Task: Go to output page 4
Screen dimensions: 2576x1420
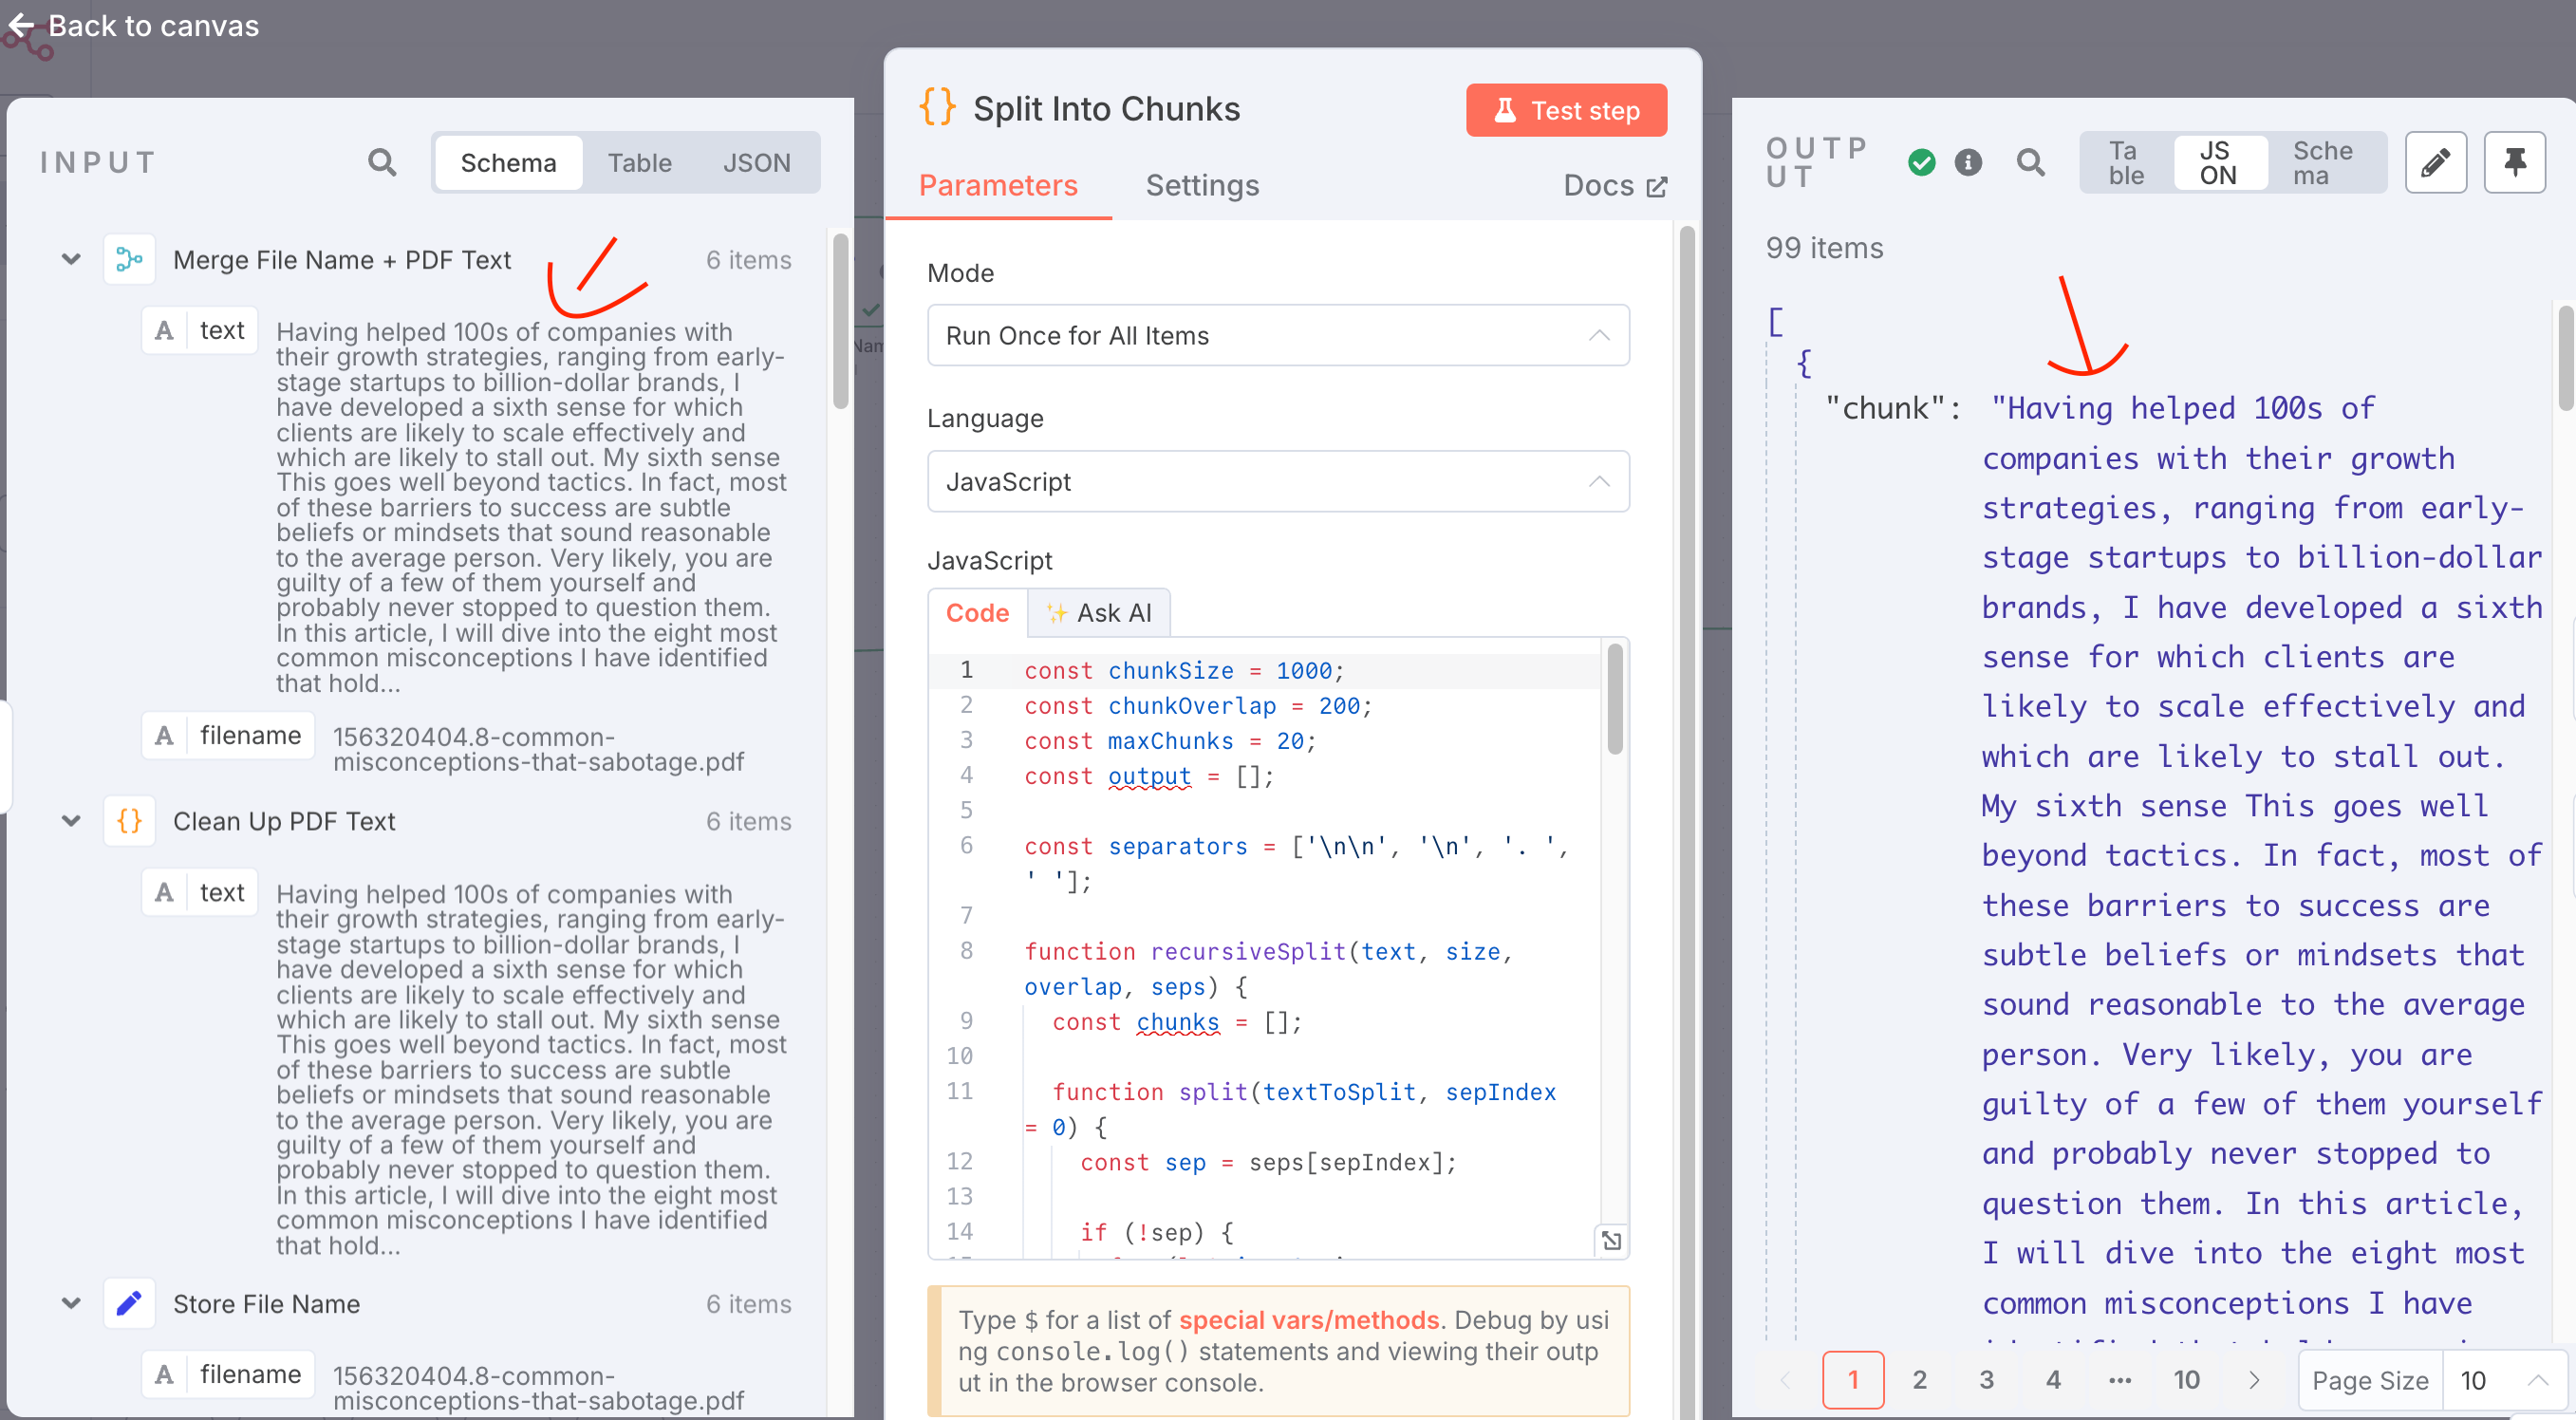Action: (2053, 1380)
